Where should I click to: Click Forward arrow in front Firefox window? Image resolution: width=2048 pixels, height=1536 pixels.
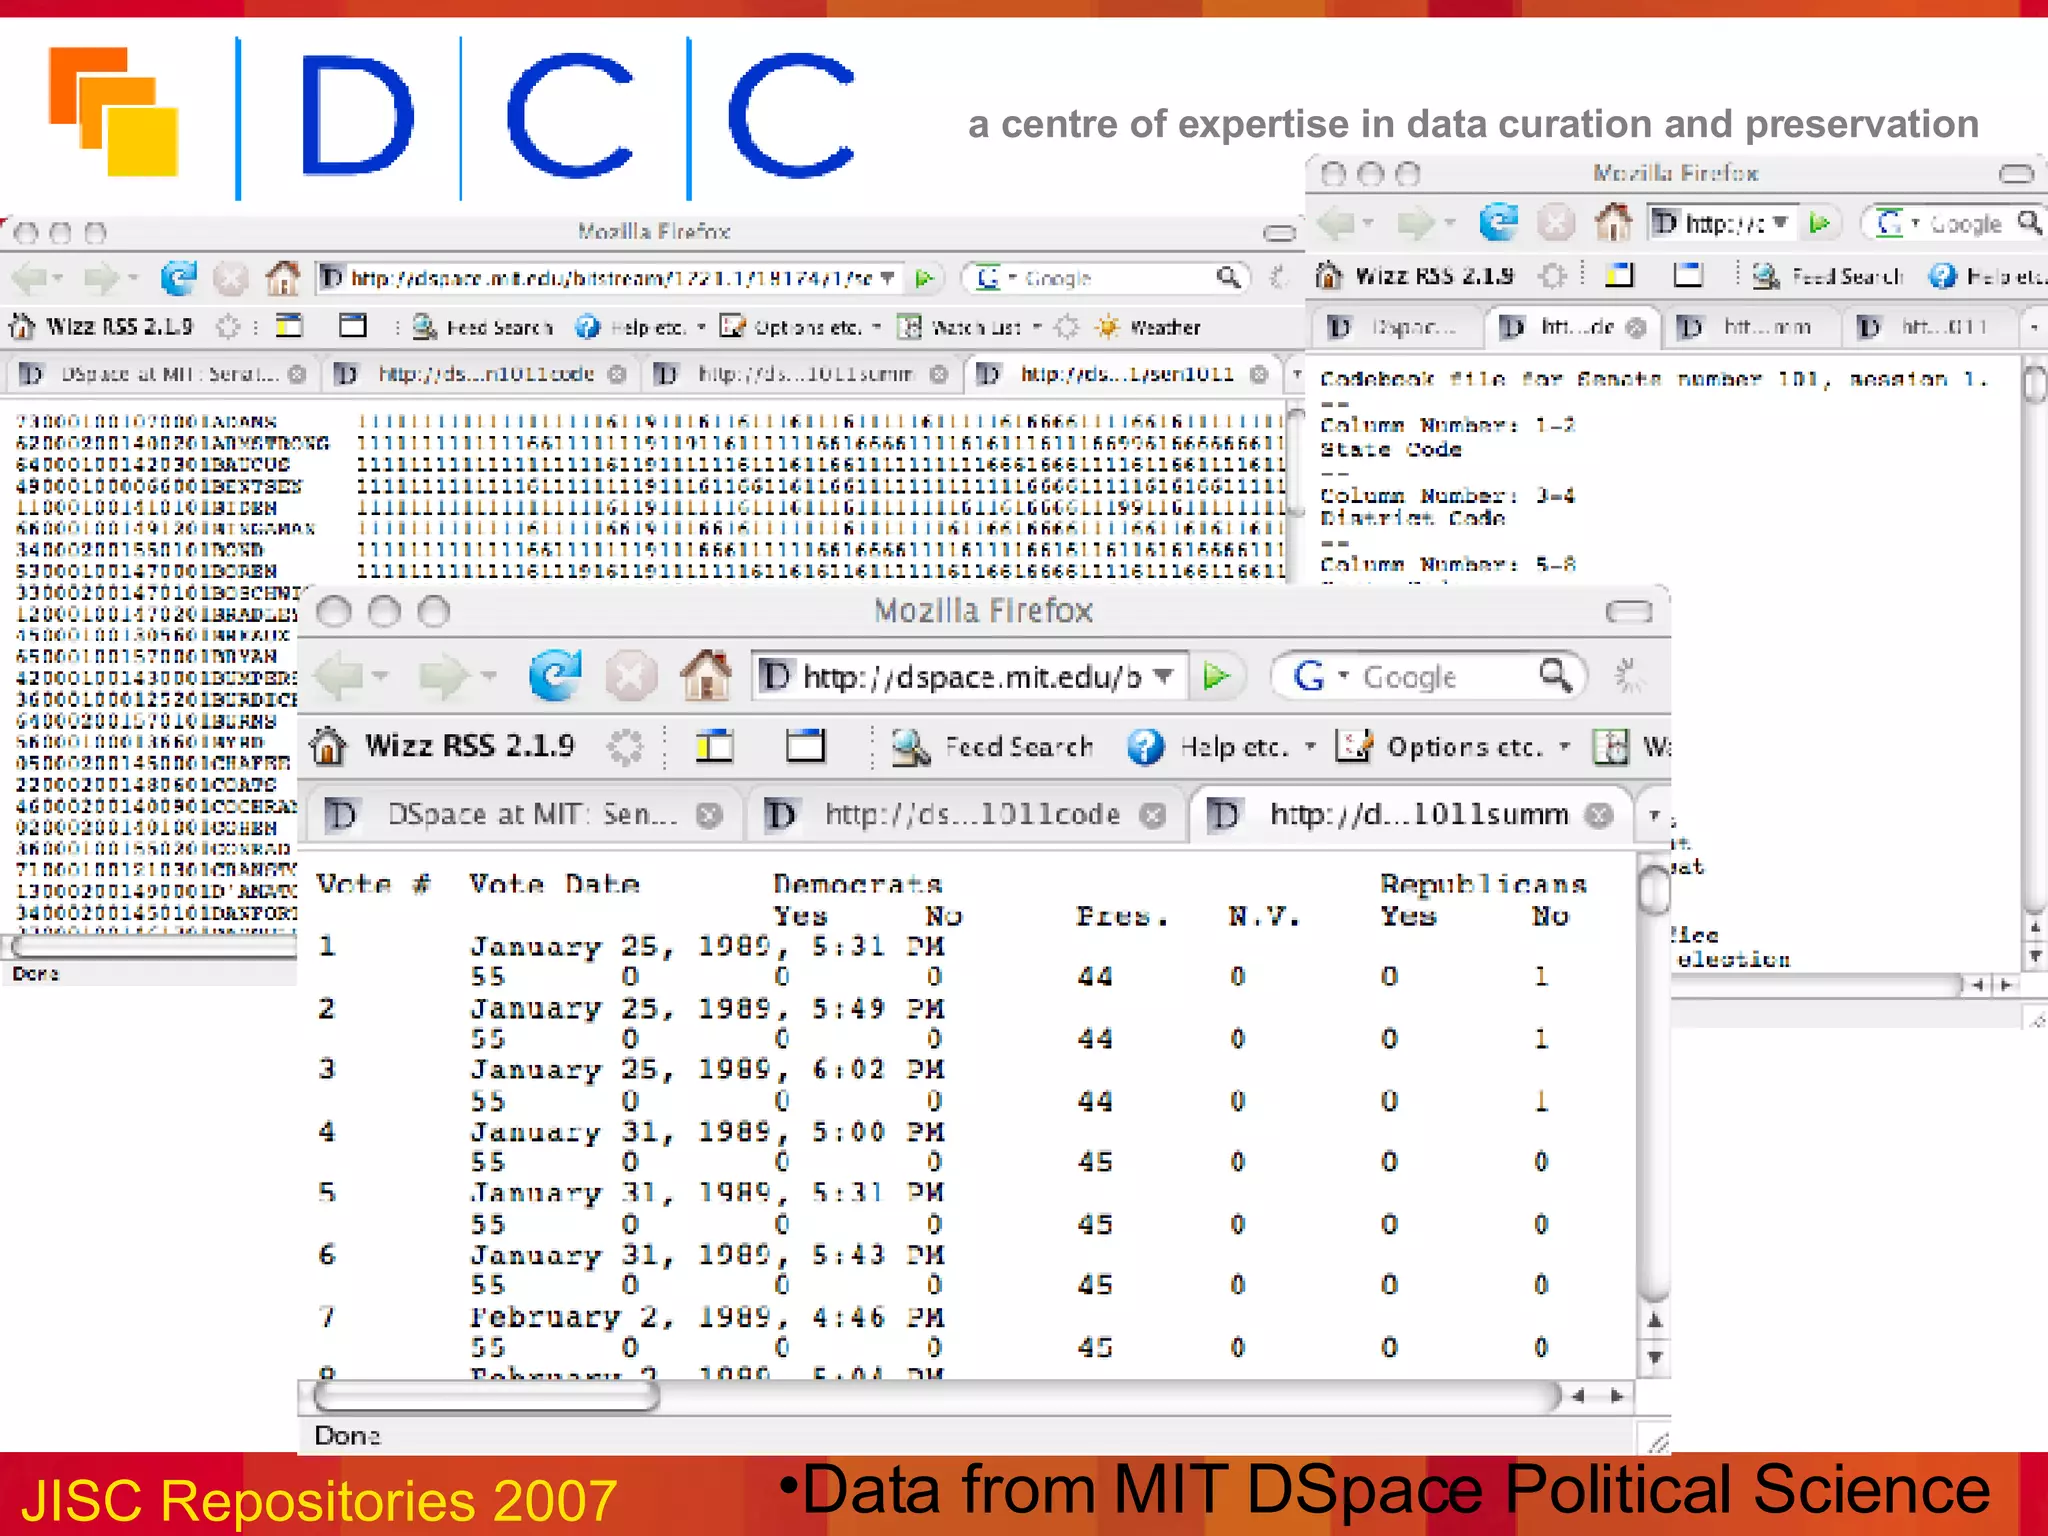coord(443,677)
